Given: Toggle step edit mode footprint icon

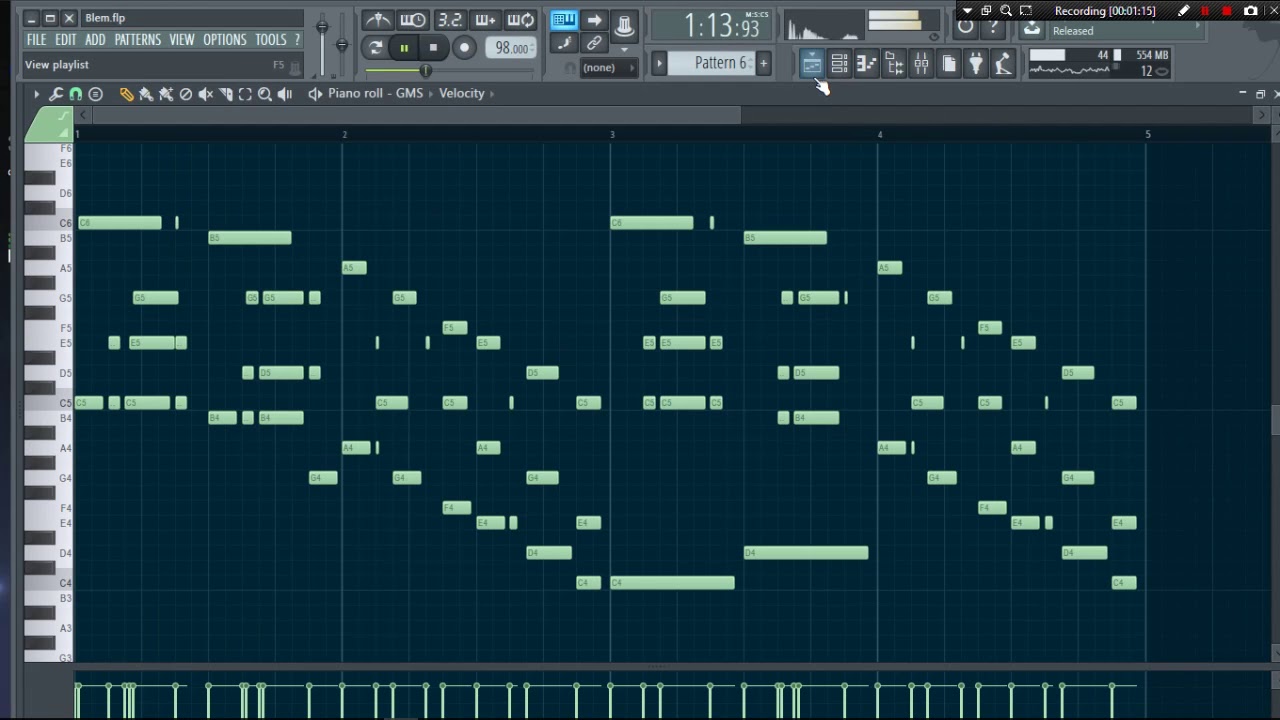Looking at the screenshot, I should 564,44.
